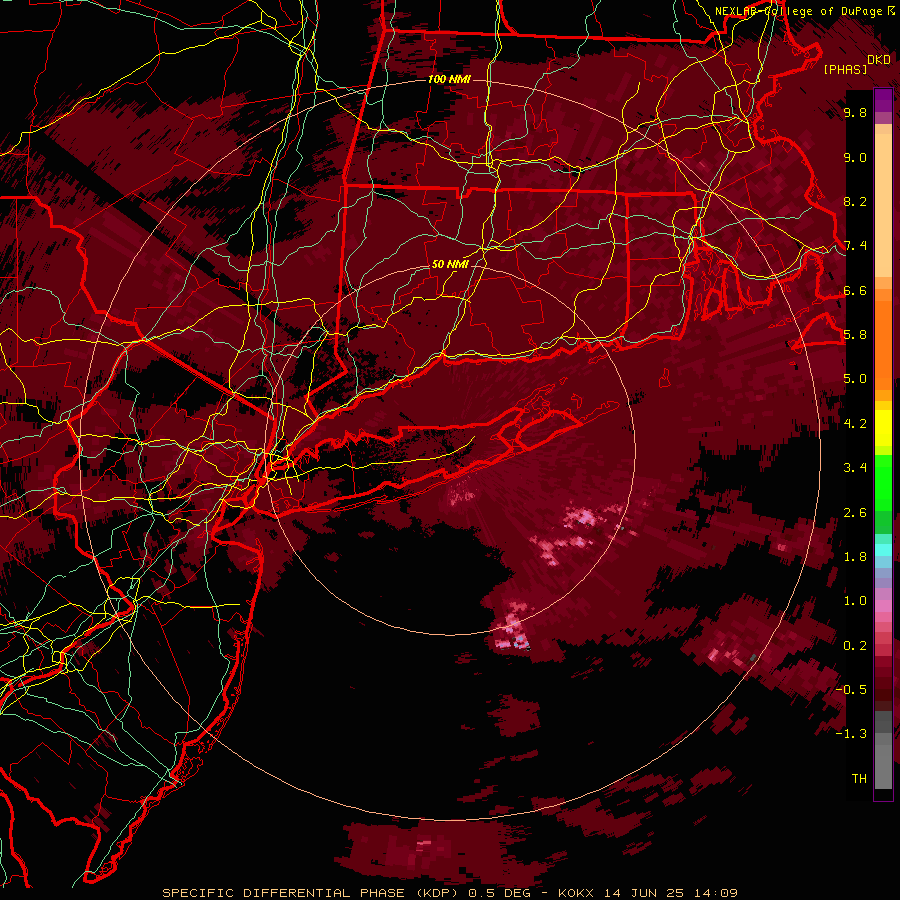Click the gray segment of the color bar
The width and height of the screenshot is (900, 900).
[883, 751]
